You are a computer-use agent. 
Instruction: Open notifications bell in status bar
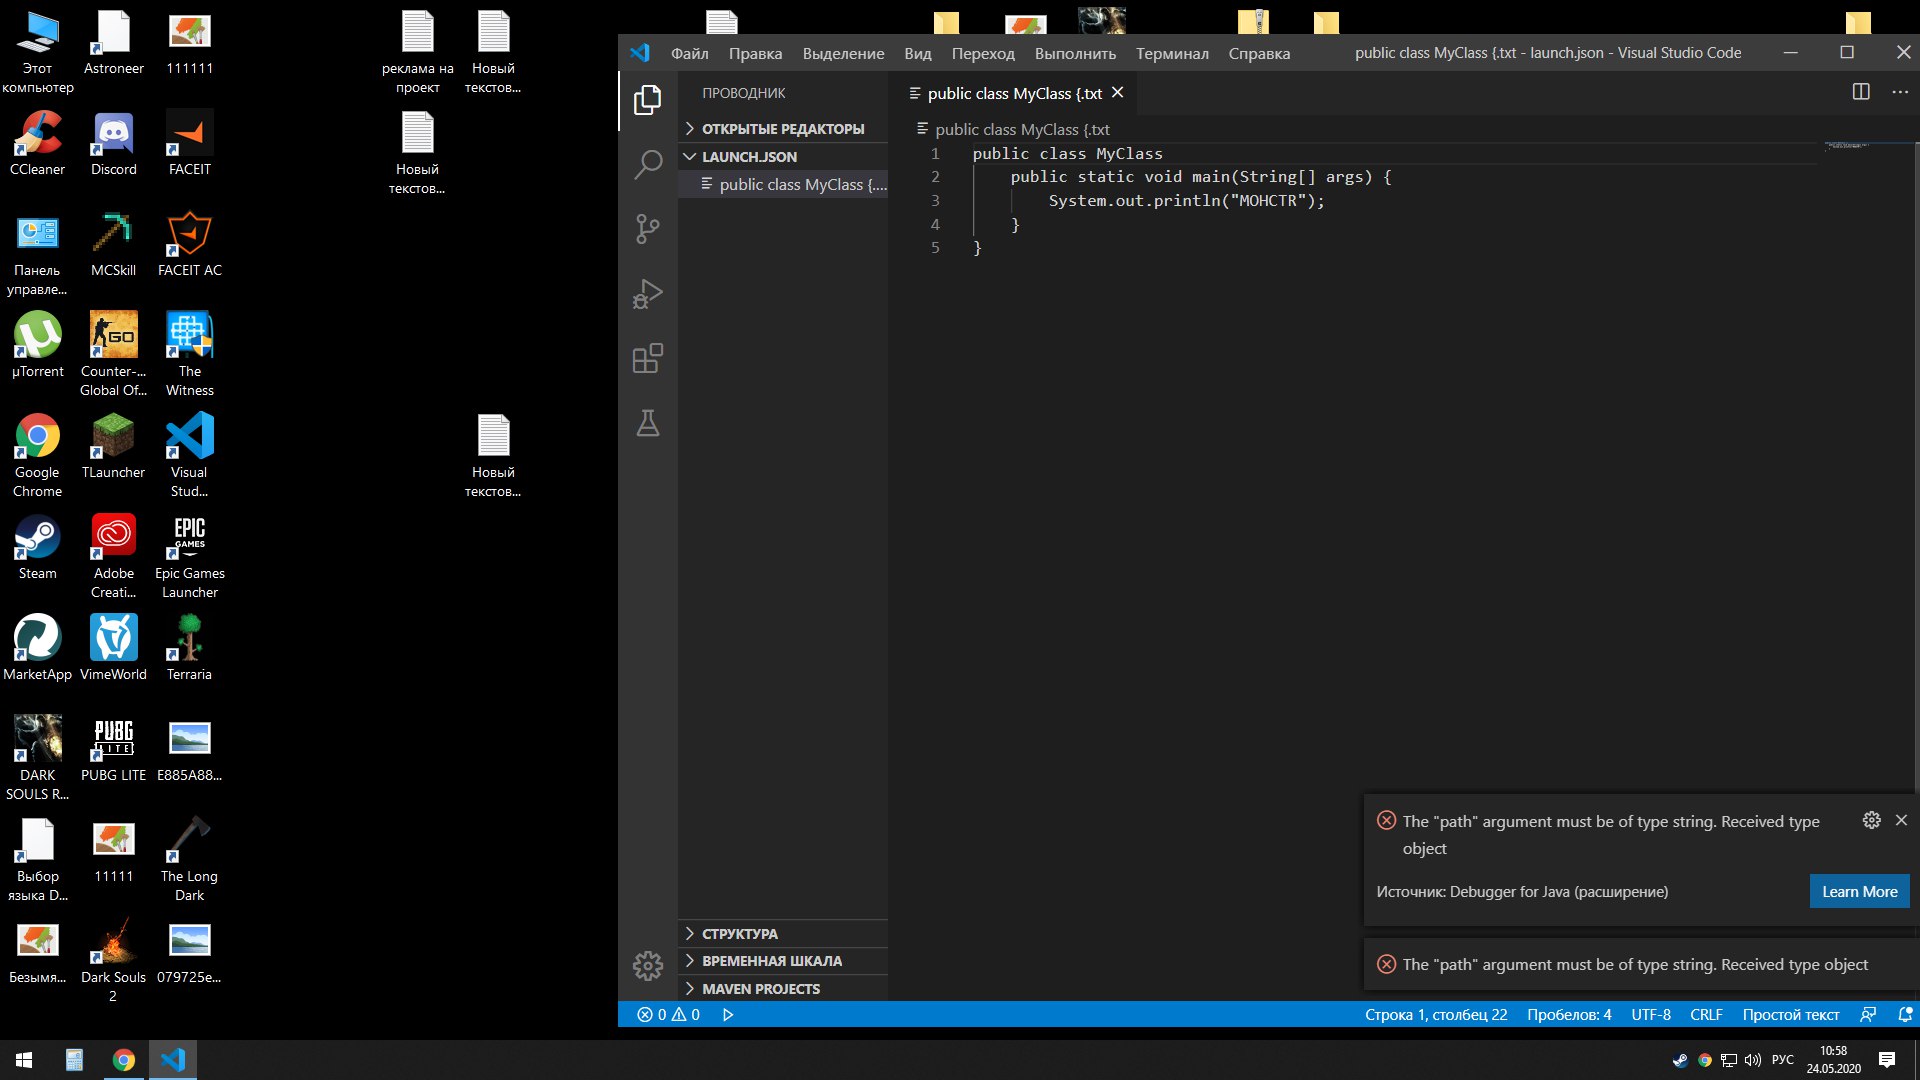click(x=1905, y=1014)
